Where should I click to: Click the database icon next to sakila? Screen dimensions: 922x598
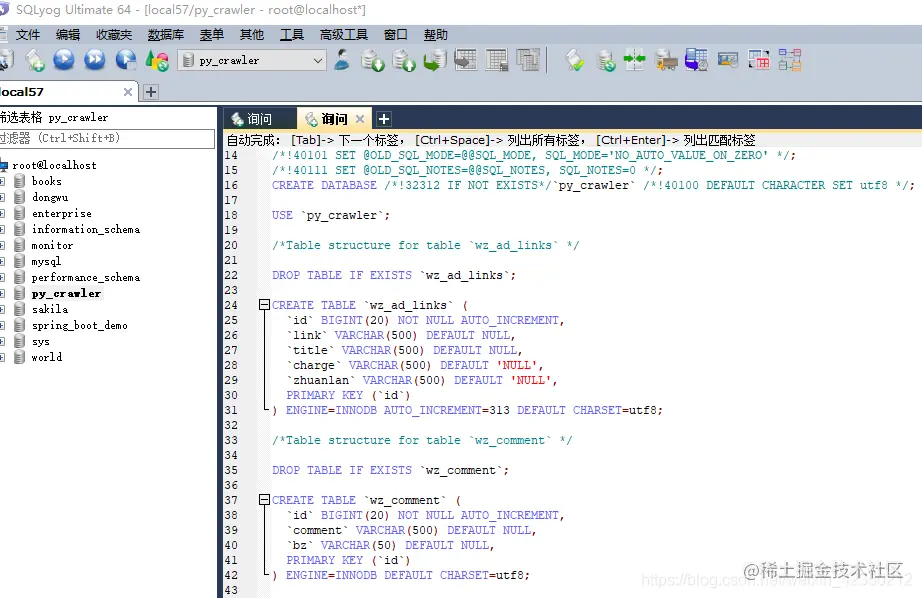point(20,309)
